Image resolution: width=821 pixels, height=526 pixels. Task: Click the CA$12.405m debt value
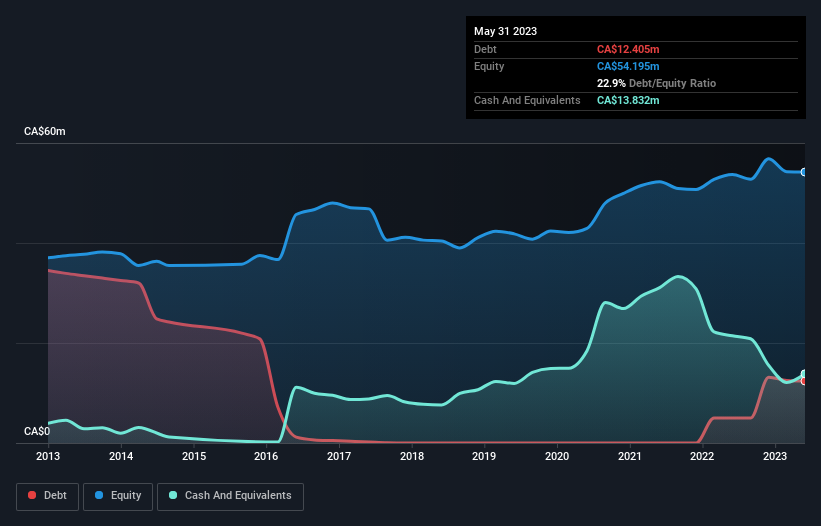[x=628, y=49]
